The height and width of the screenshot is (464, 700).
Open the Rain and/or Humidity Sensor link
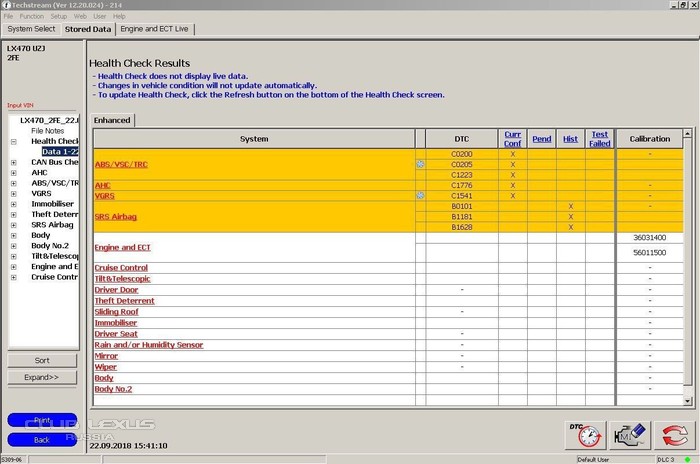click(x=149, y=345)
